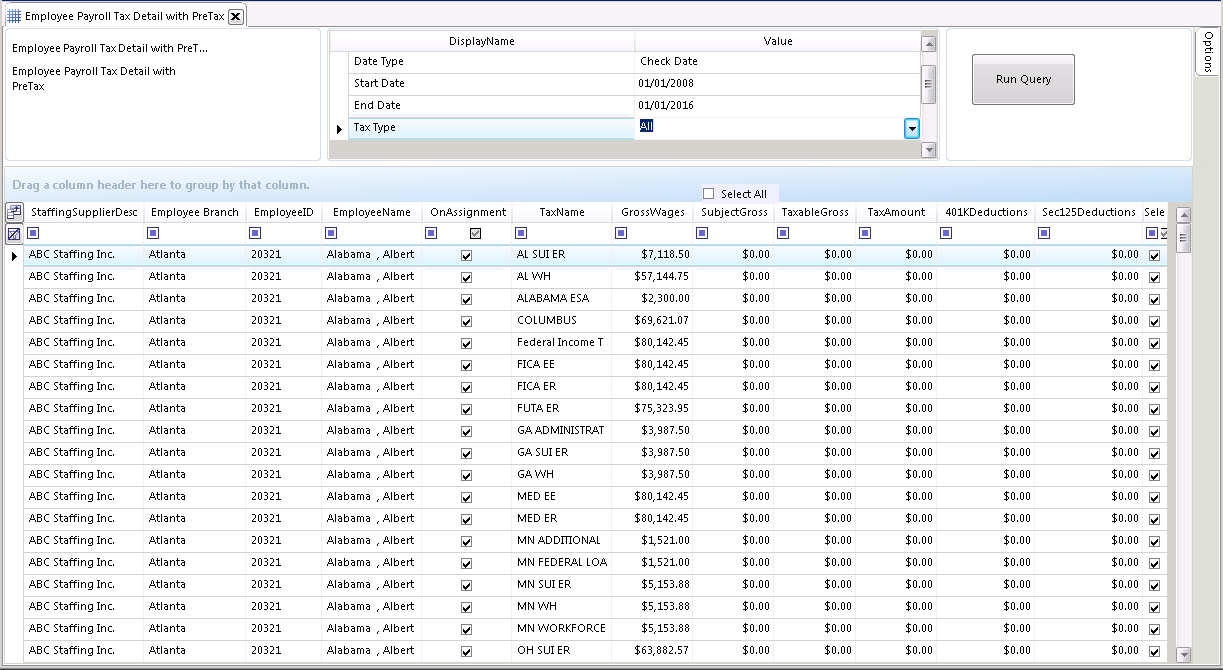Open filter icon under Sele column

1152,233
